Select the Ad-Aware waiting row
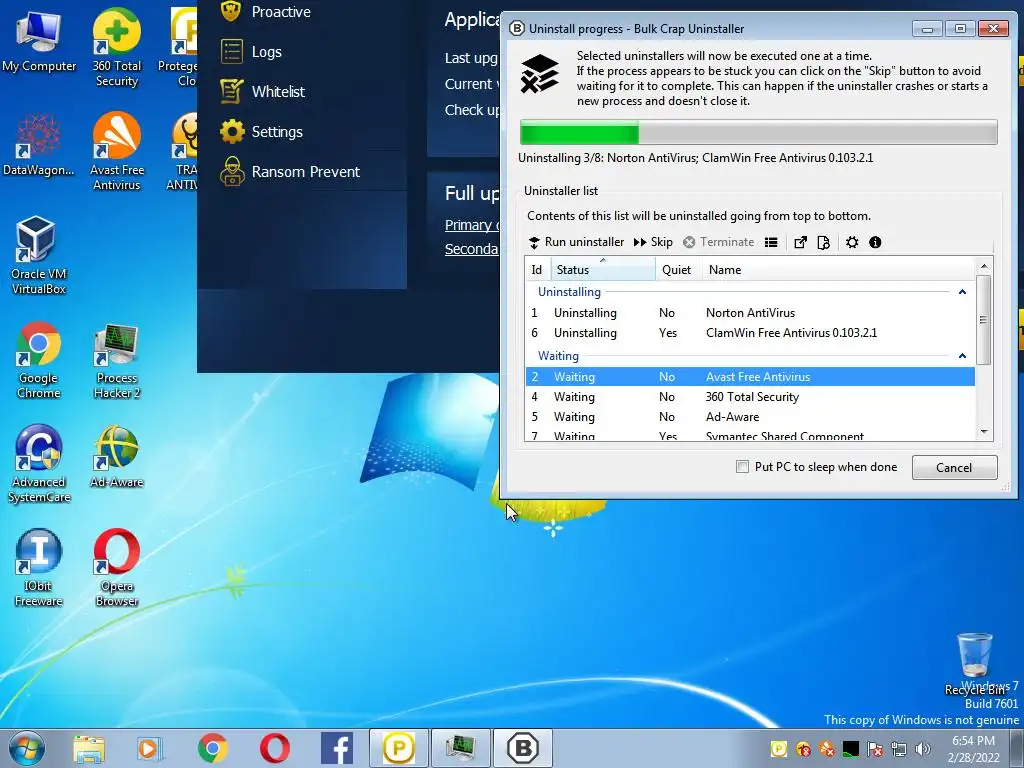Image resolution: width=1024 pixels, height=768 pixels. pos(750,417)
